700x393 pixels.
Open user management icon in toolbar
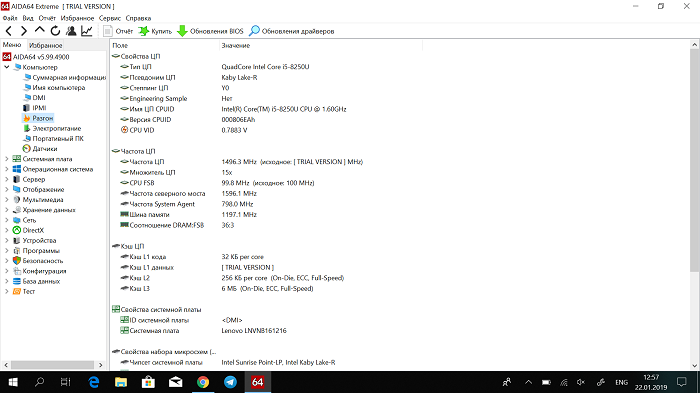pos(71,31)
